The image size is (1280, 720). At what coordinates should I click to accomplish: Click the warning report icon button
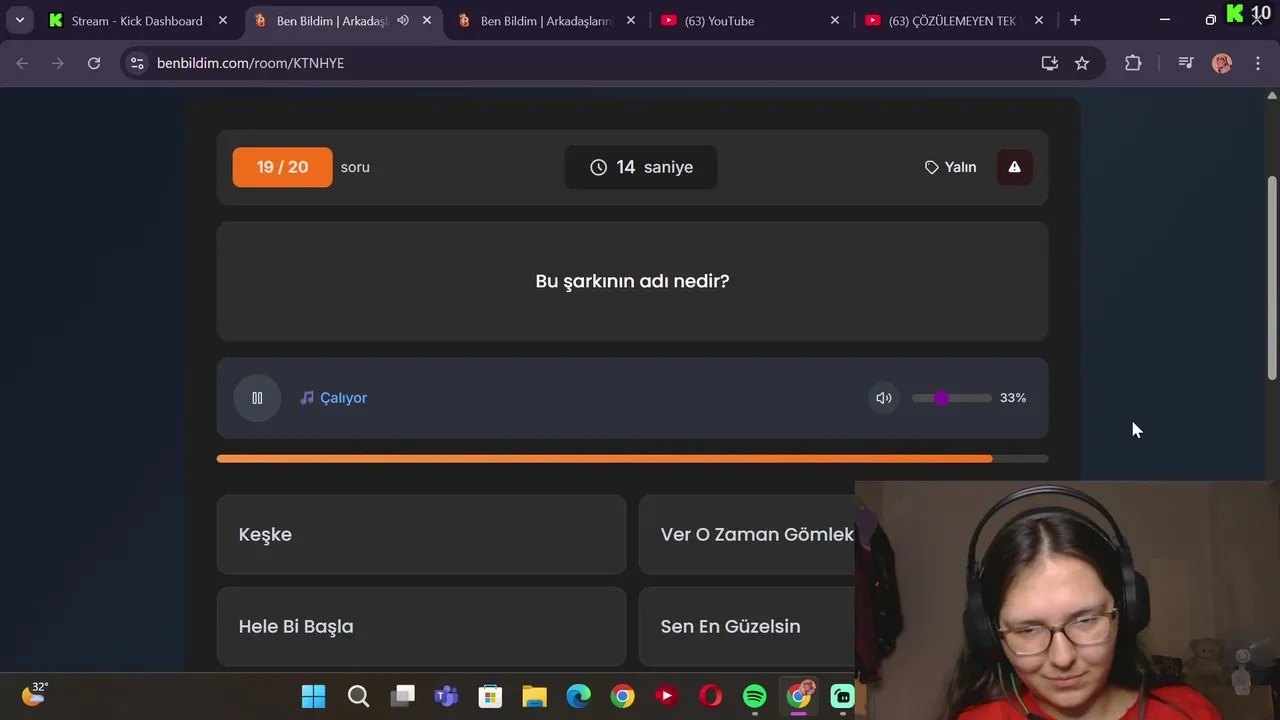tap(1014, 167)
